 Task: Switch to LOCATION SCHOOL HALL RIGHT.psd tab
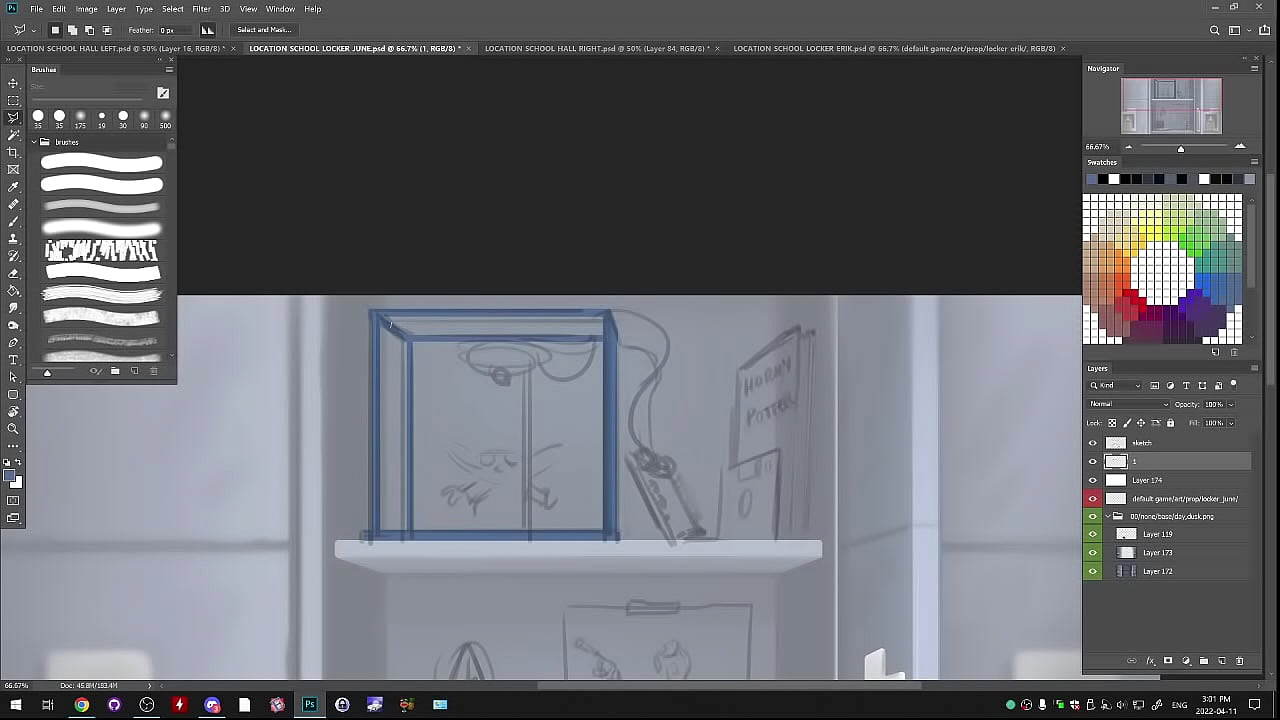(596, 48)
